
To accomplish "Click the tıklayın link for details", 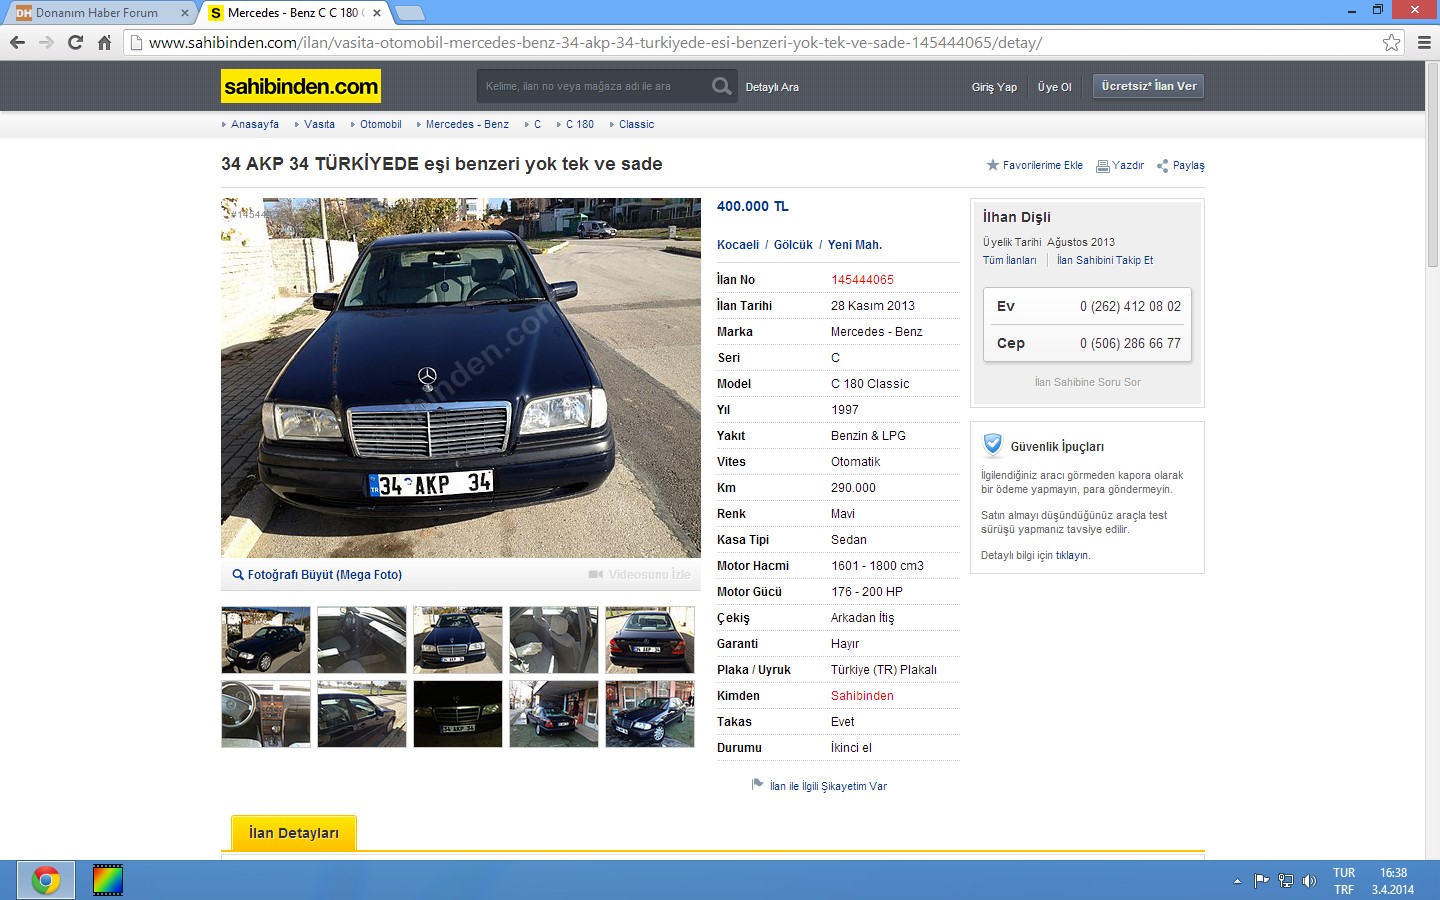I will pos(1071,555).
